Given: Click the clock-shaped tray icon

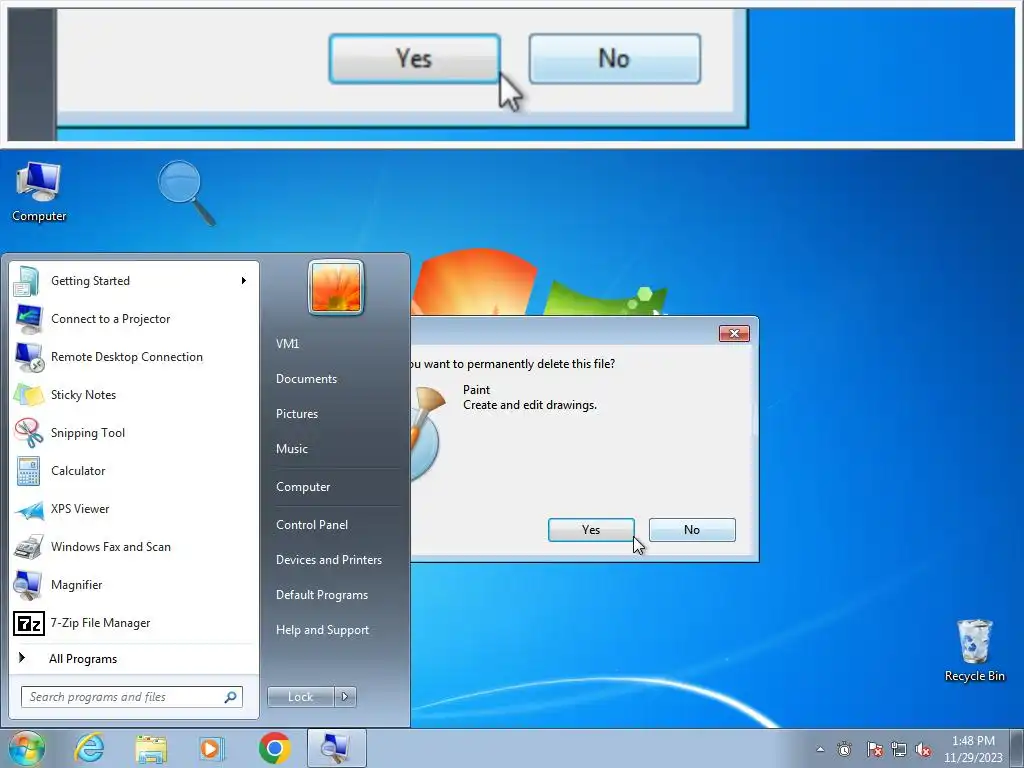Looking at the screenshot, I should pos(844,750).
